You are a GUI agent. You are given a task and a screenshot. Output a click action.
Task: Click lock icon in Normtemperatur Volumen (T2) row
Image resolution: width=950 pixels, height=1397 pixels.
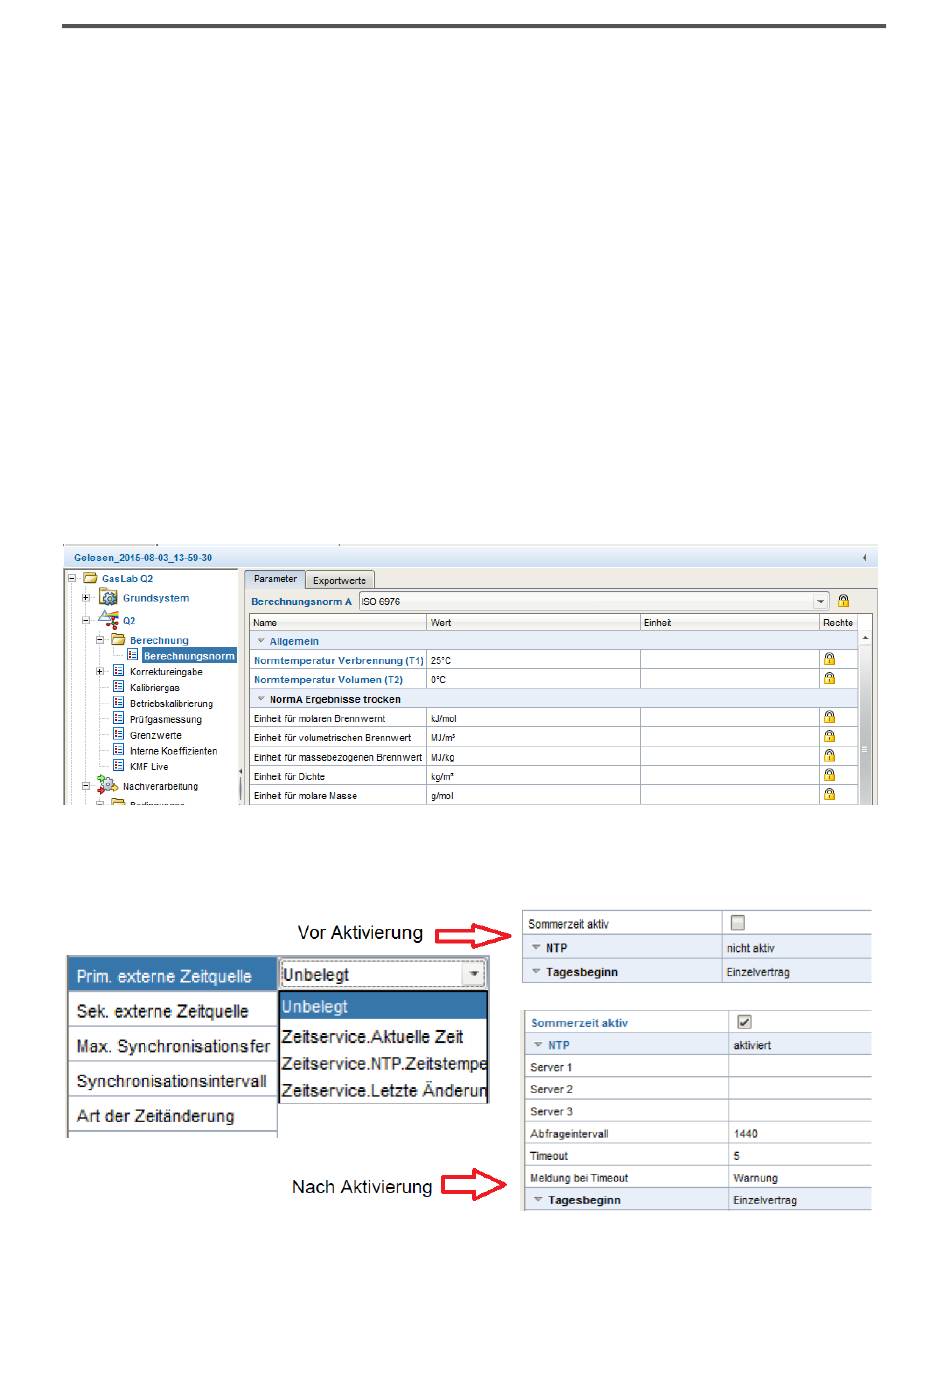829,679
